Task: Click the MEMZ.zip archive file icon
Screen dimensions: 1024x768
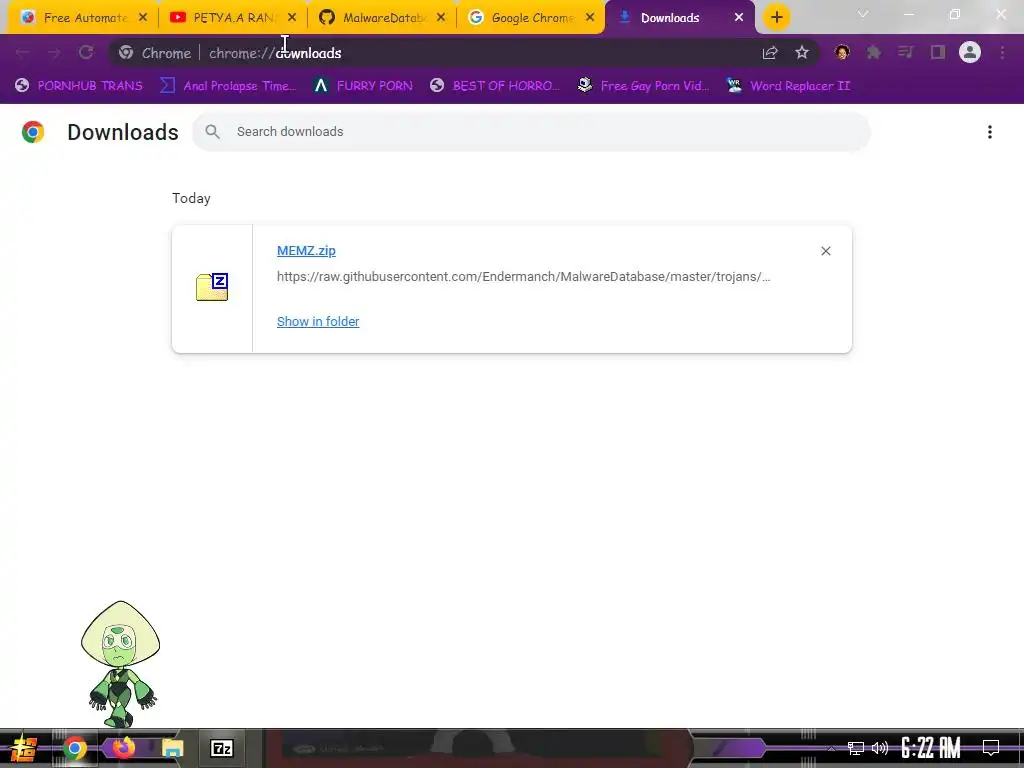Action: click(212, 287)
